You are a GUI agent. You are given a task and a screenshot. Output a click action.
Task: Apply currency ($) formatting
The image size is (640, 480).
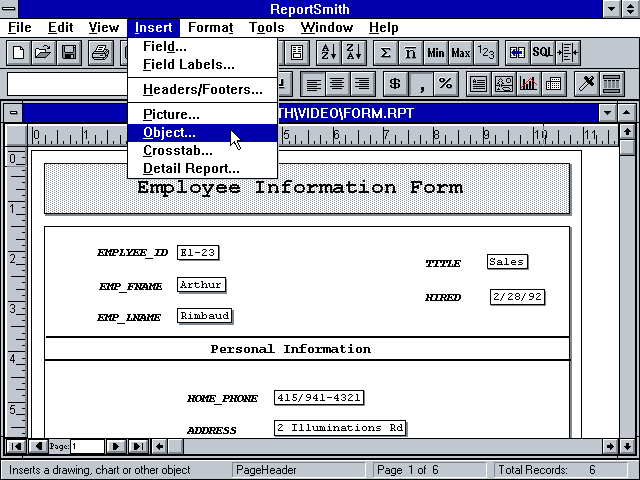(x=395, y=84)
